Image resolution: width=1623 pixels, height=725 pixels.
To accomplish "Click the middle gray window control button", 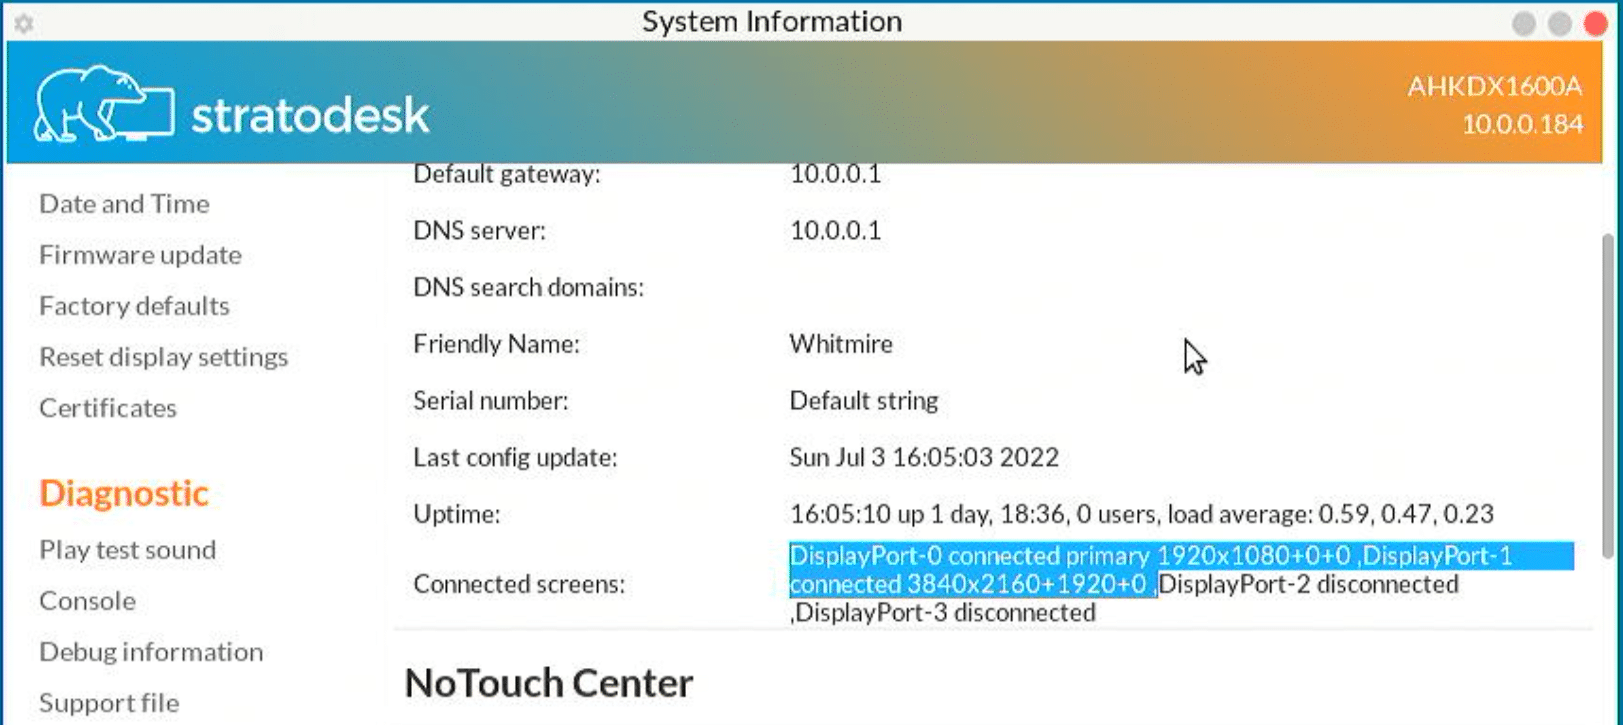I will pyautogui.click(x=1559, y=24).
